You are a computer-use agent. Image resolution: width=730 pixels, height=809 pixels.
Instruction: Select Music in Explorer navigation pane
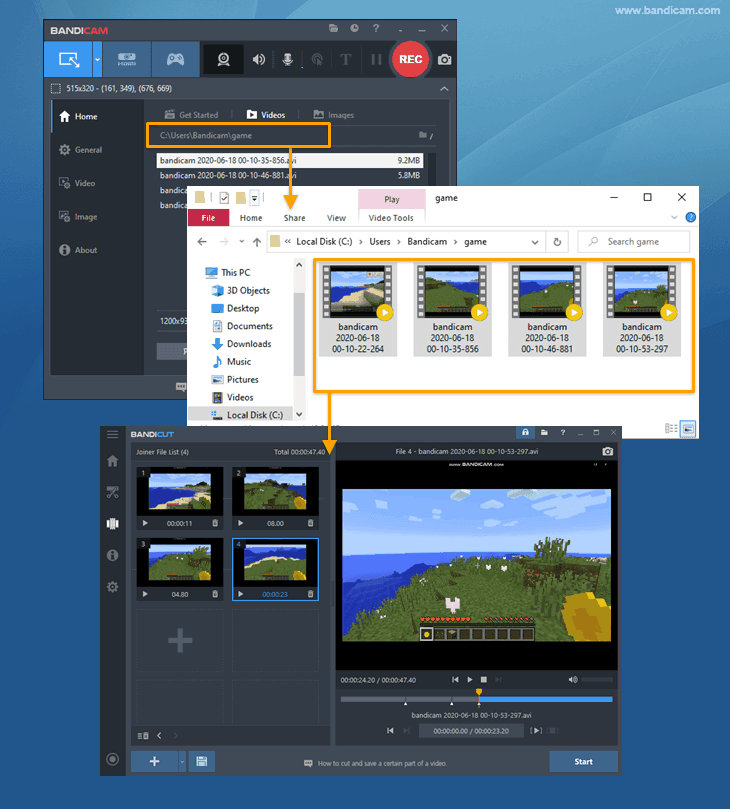tap(231, 362)
